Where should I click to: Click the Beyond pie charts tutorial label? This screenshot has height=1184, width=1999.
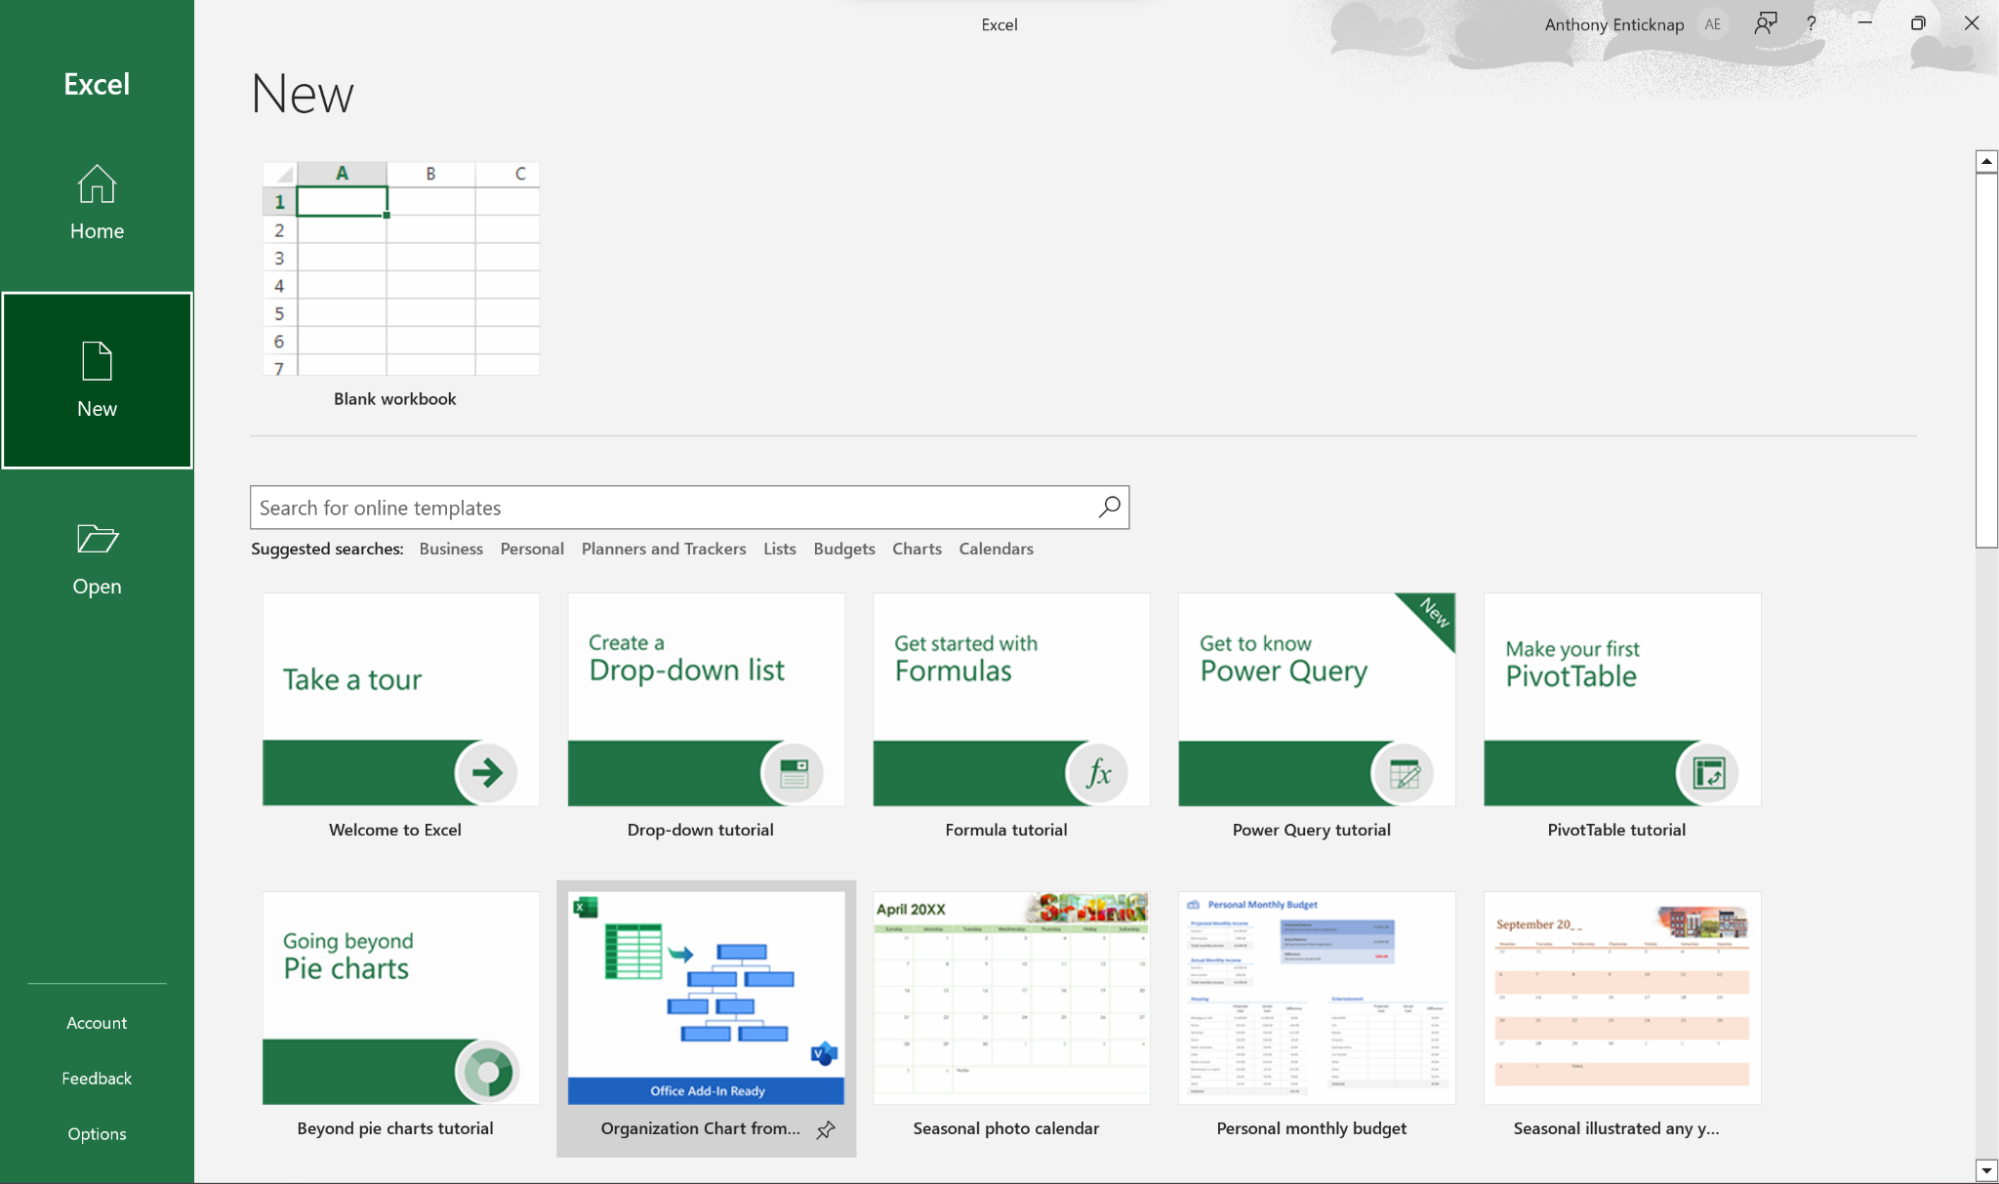tap(395, 1128)
